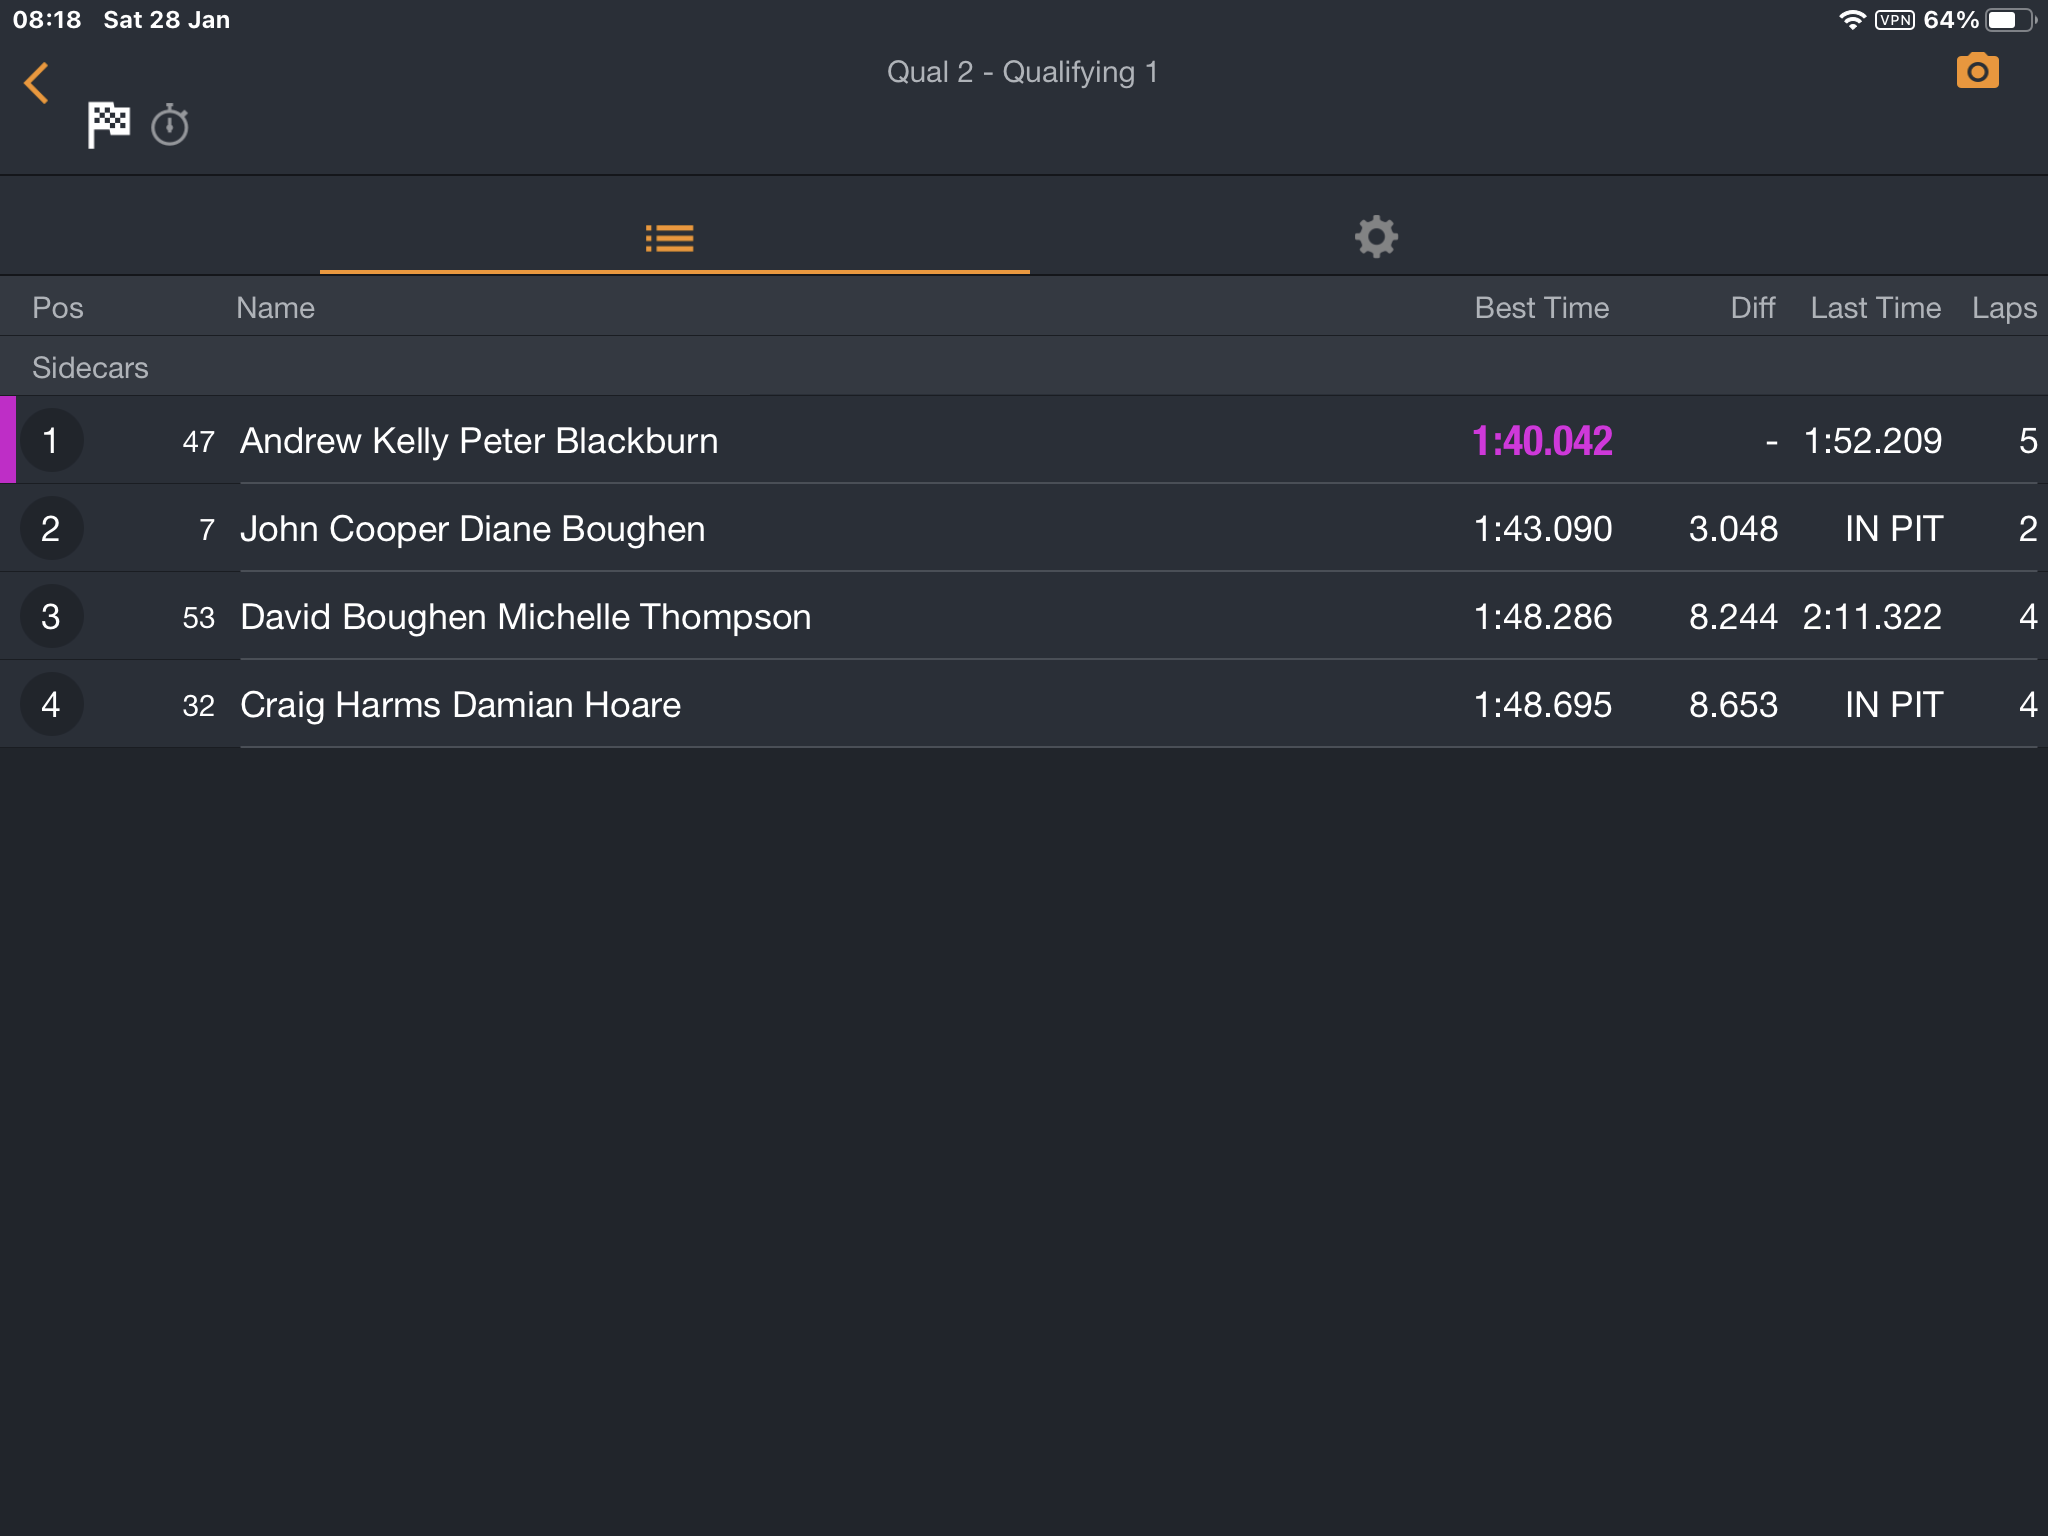This screenshot has height=1536, width=2048.
Task: Select Craig Harms Damian Hoare's entry
Action: point(1024,704)
